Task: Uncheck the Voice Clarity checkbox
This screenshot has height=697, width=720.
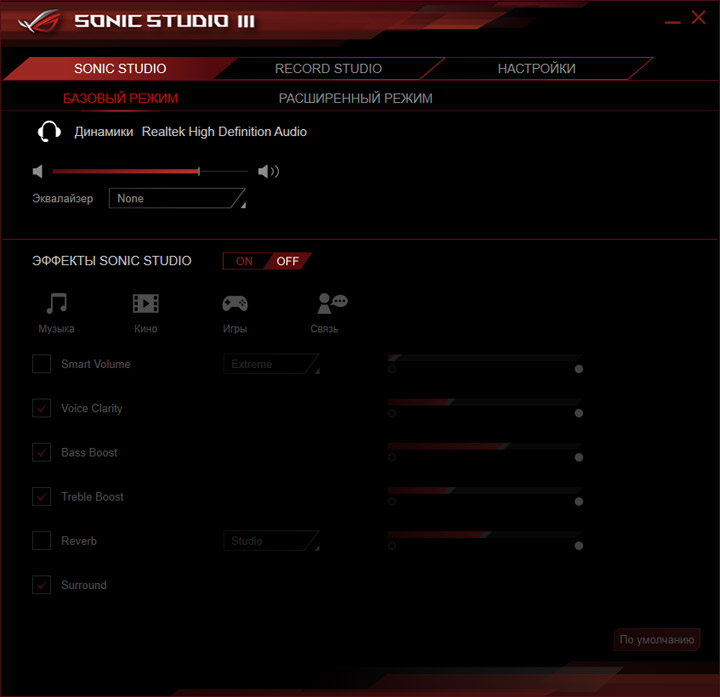Action: point(41,408)
